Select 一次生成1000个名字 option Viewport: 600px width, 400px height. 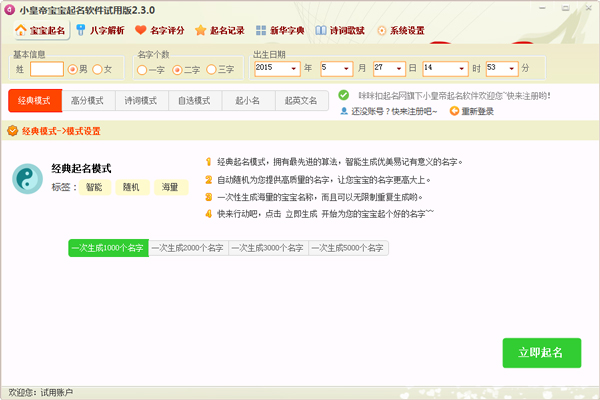point(108,248)
